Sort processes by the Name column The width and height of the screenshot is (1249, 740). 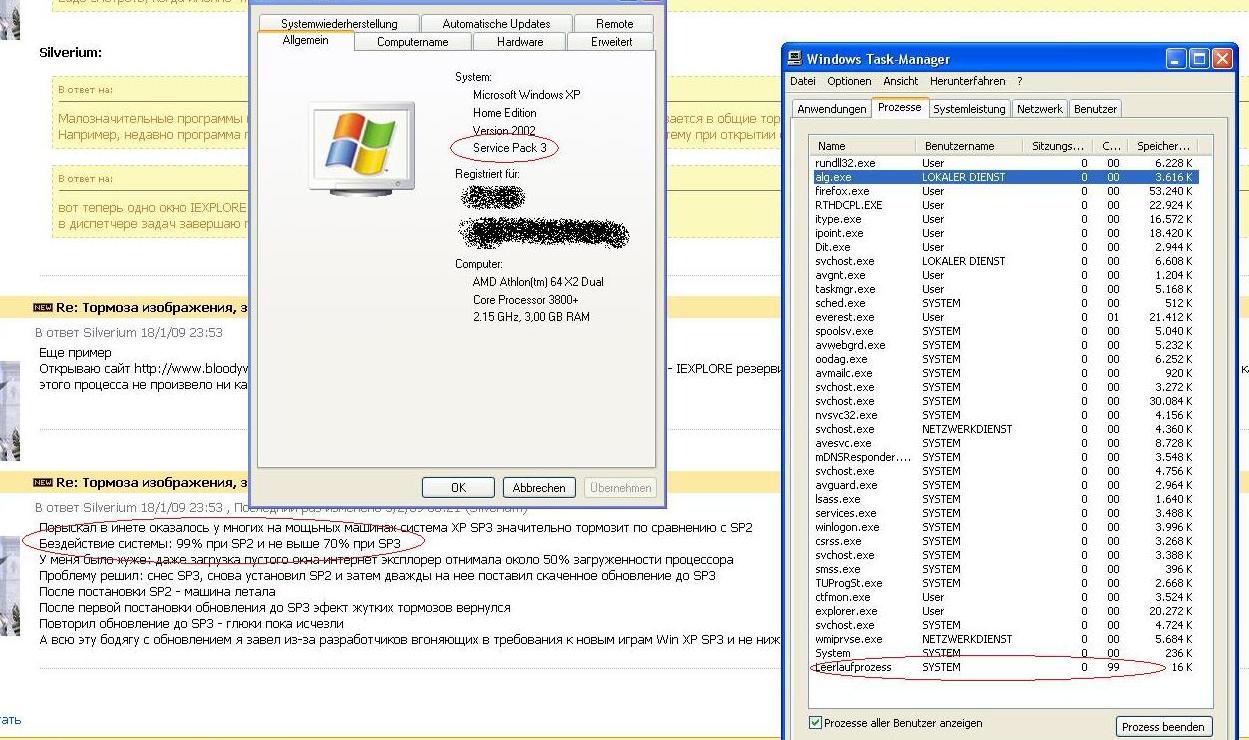pyautogui.click(x=863, y=146)
